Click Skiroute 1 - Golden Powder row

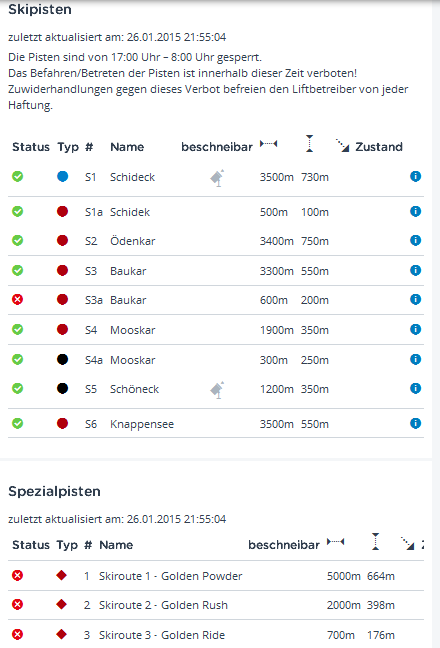(x=216, y=576)
